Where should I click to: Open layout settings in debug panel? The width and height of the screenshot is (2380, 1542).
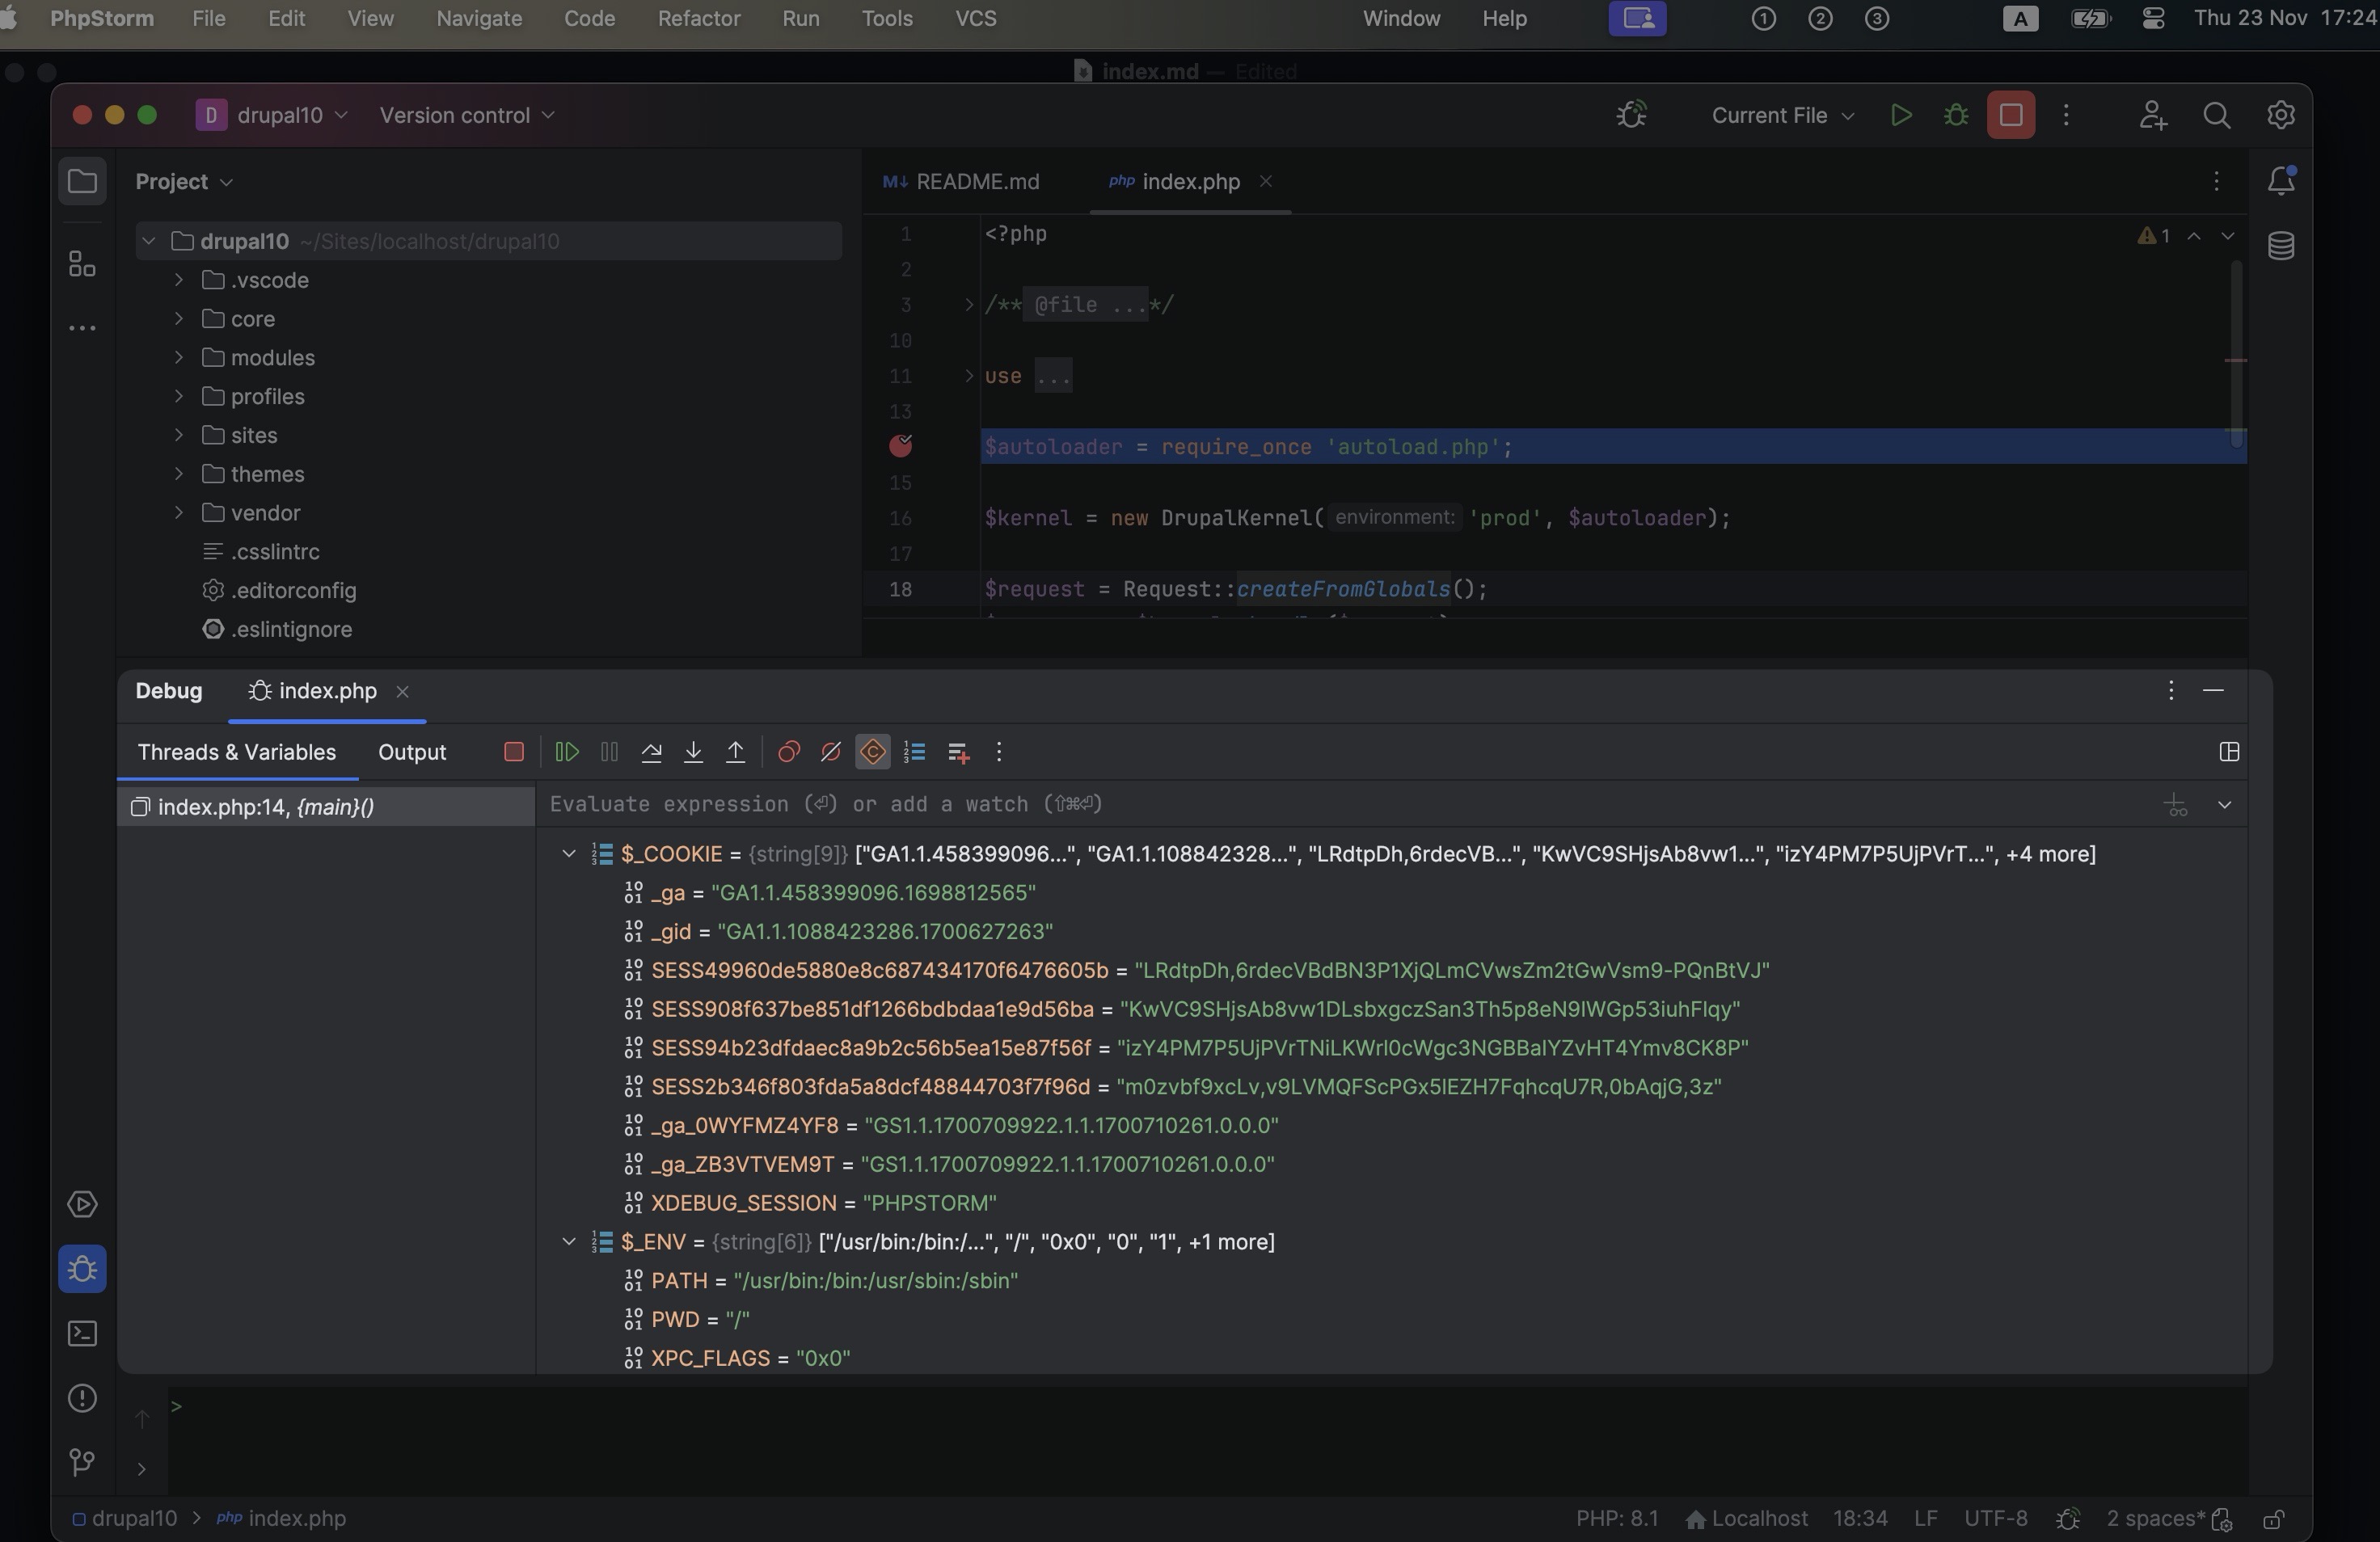[x=2229, y=752]
